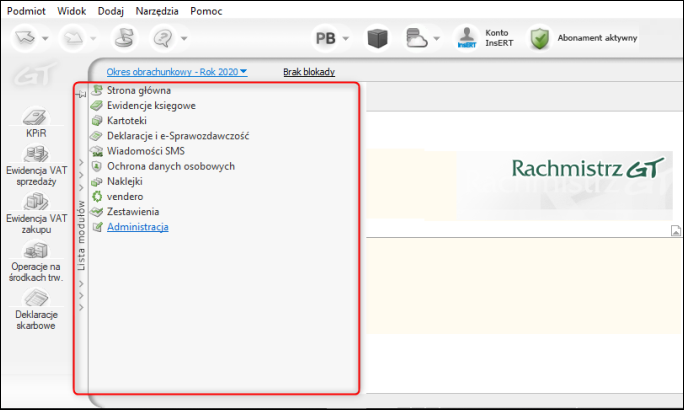Open the Pomoc menu
This screenshot has width=684, height=410.
[x=206, y=11]
